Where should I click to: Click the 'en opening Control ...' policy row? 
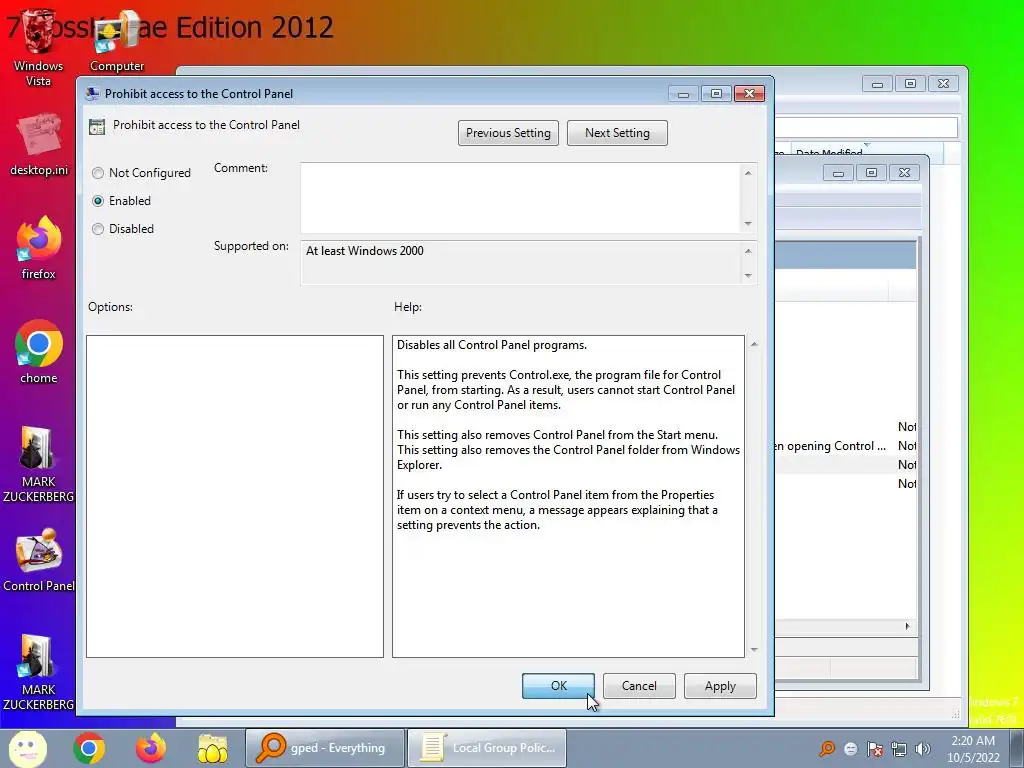click(846, 446)
